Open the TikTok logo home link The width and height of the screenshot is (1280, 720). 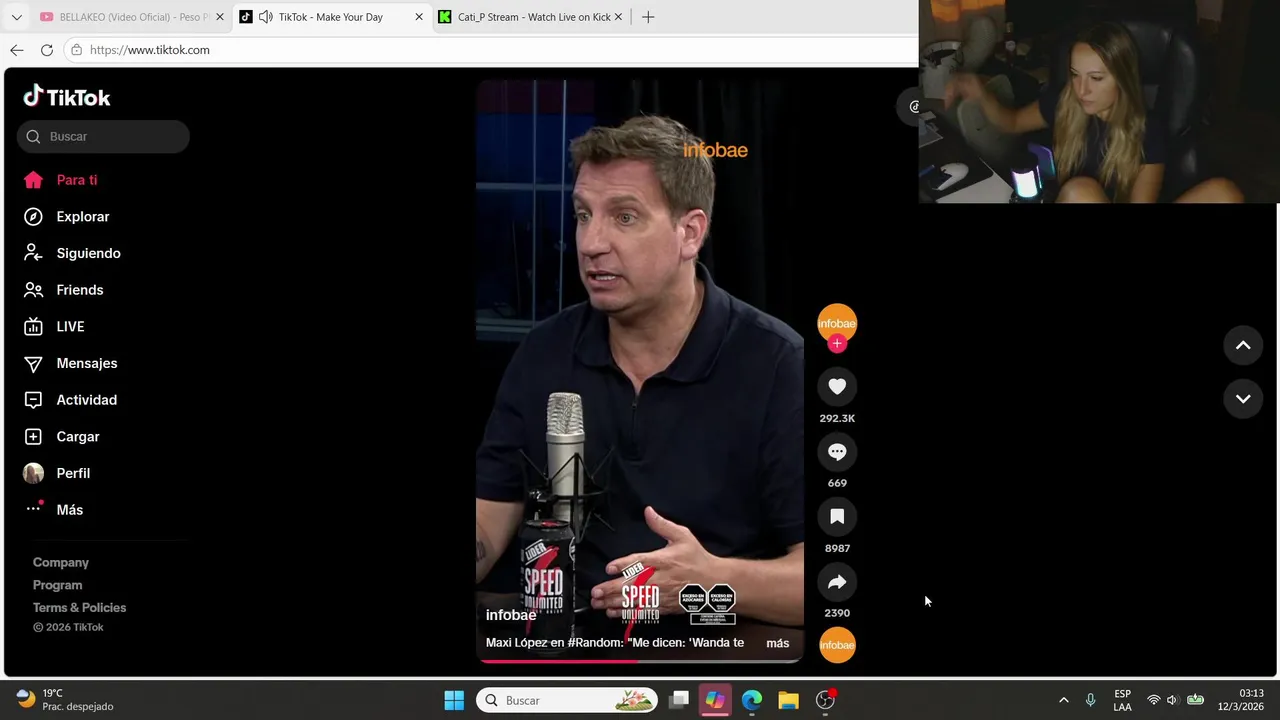[x=67, y=97]
